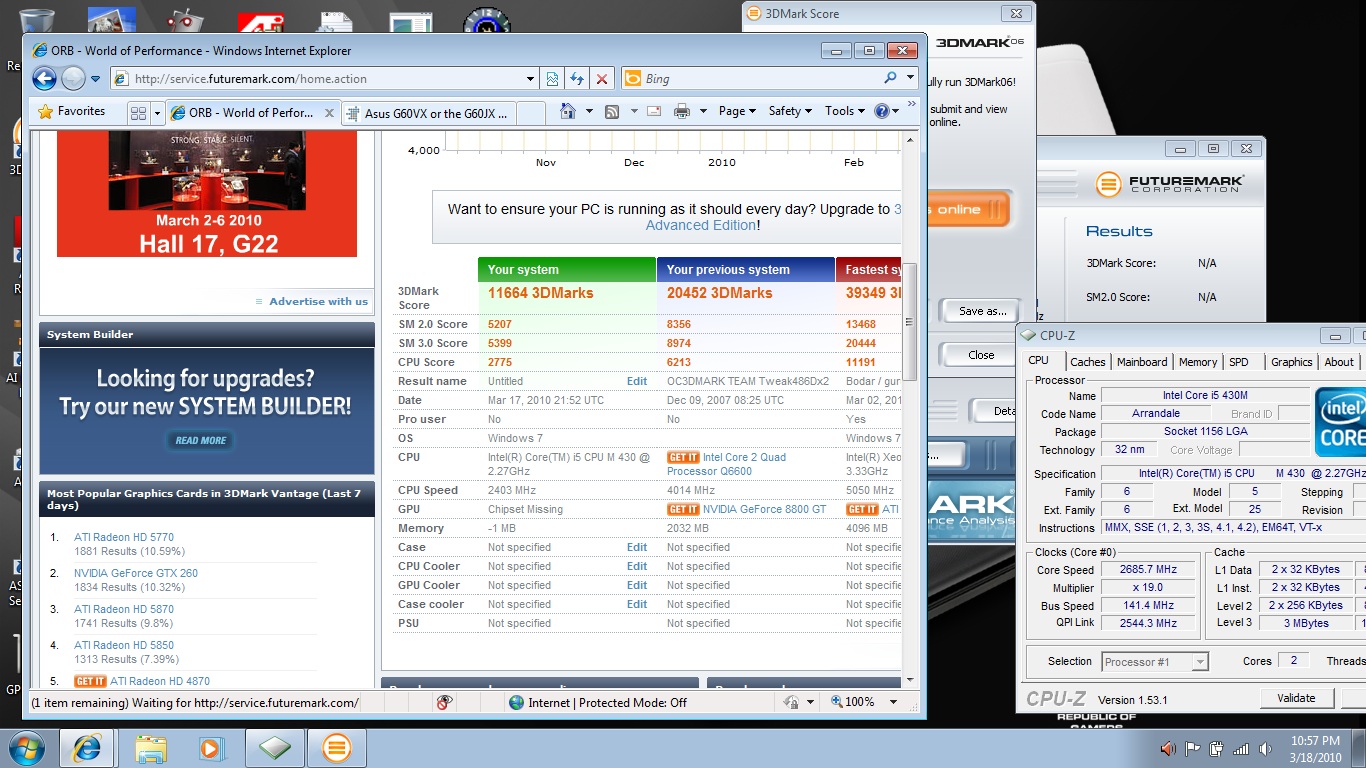This screenshot has width=1366, height=768.
Task: Click Save as... in 3DMark Score window
Action: coord(982,311)
